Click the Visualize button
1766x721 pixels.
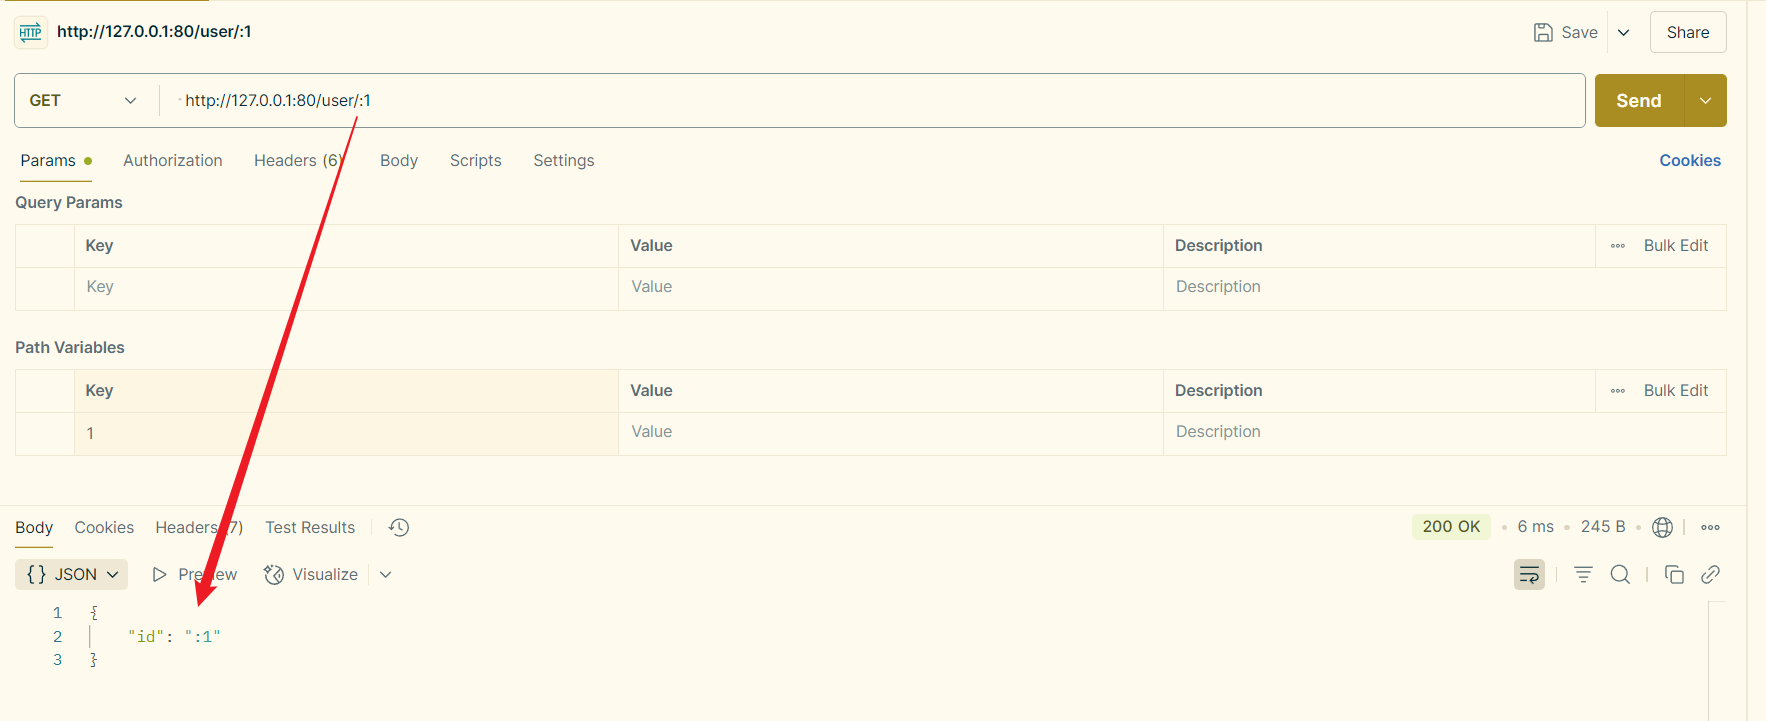coord(311,574)
